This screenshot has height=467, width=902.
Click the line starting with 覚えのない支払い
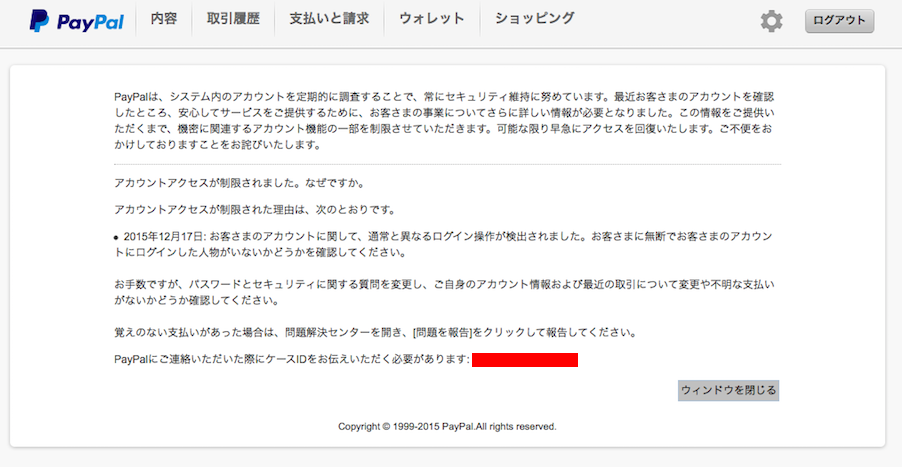[375, 333]
